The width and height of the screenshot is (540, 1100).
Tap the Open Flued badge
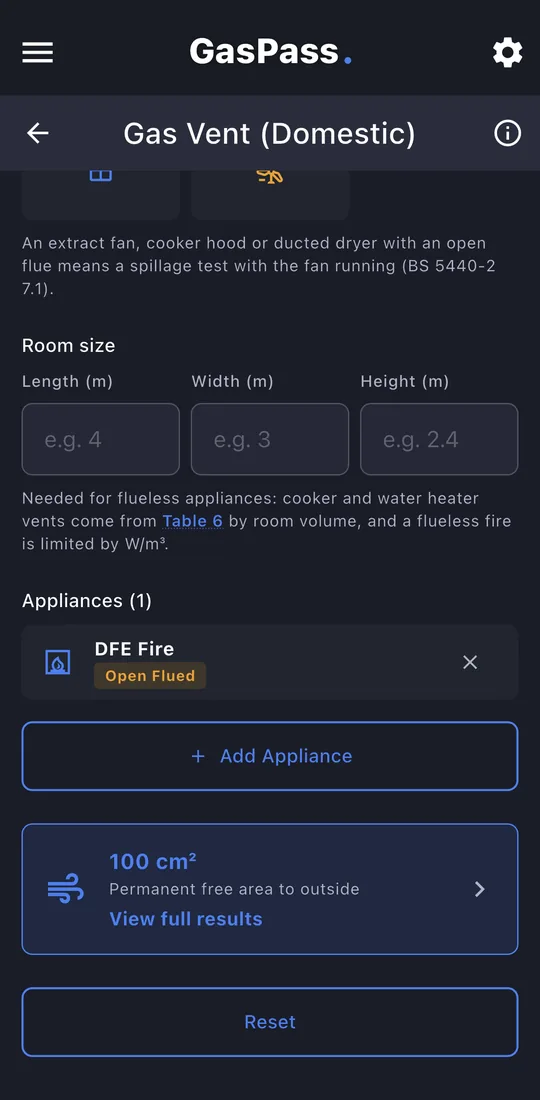pyautogui.click(x=150, y=676)
